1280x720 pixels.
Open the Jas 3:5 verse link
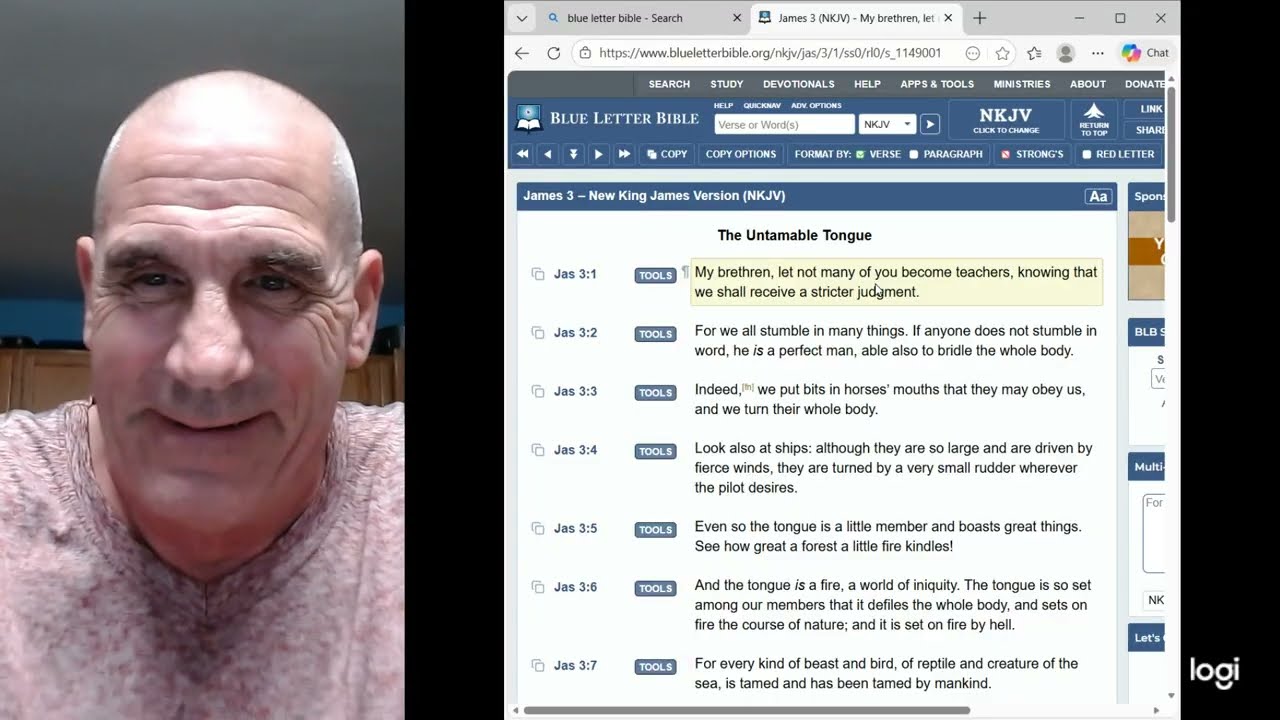(x=575, y=528)
